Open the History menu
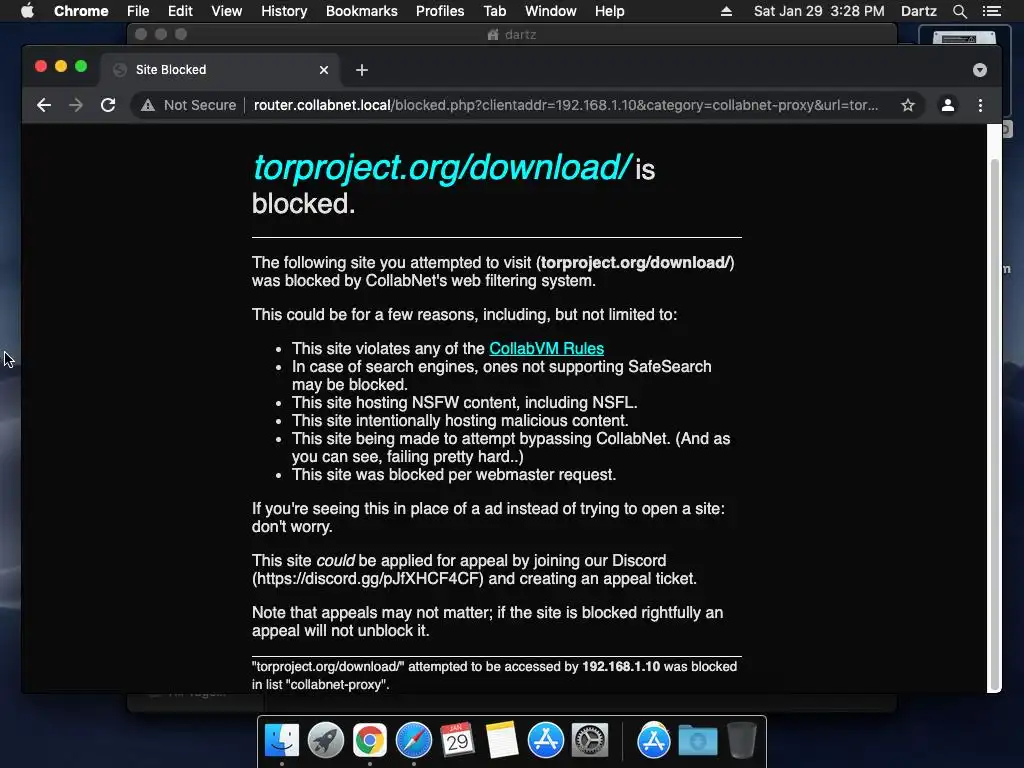 (284, 11)
